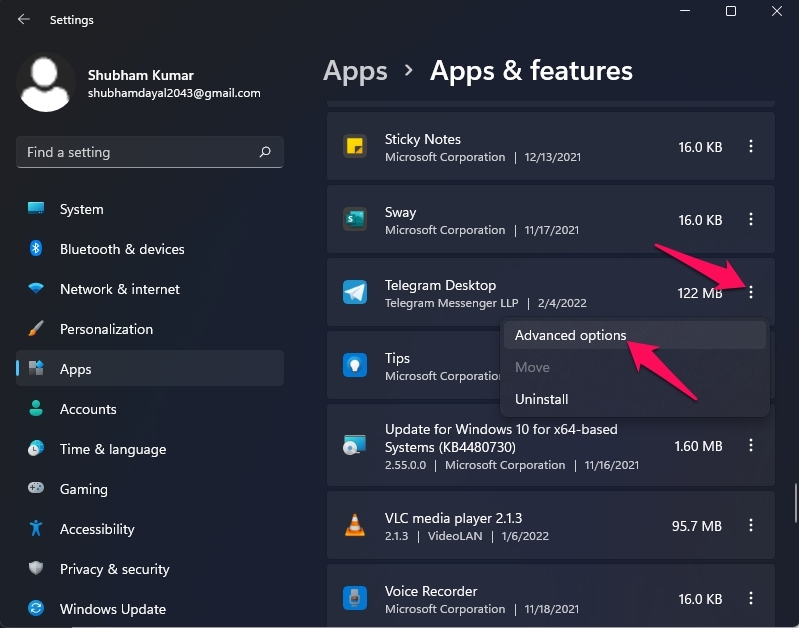Click the Sway app icon
Image resolution: width=799 pixels, height=628 pixels.
click(355, 219)
